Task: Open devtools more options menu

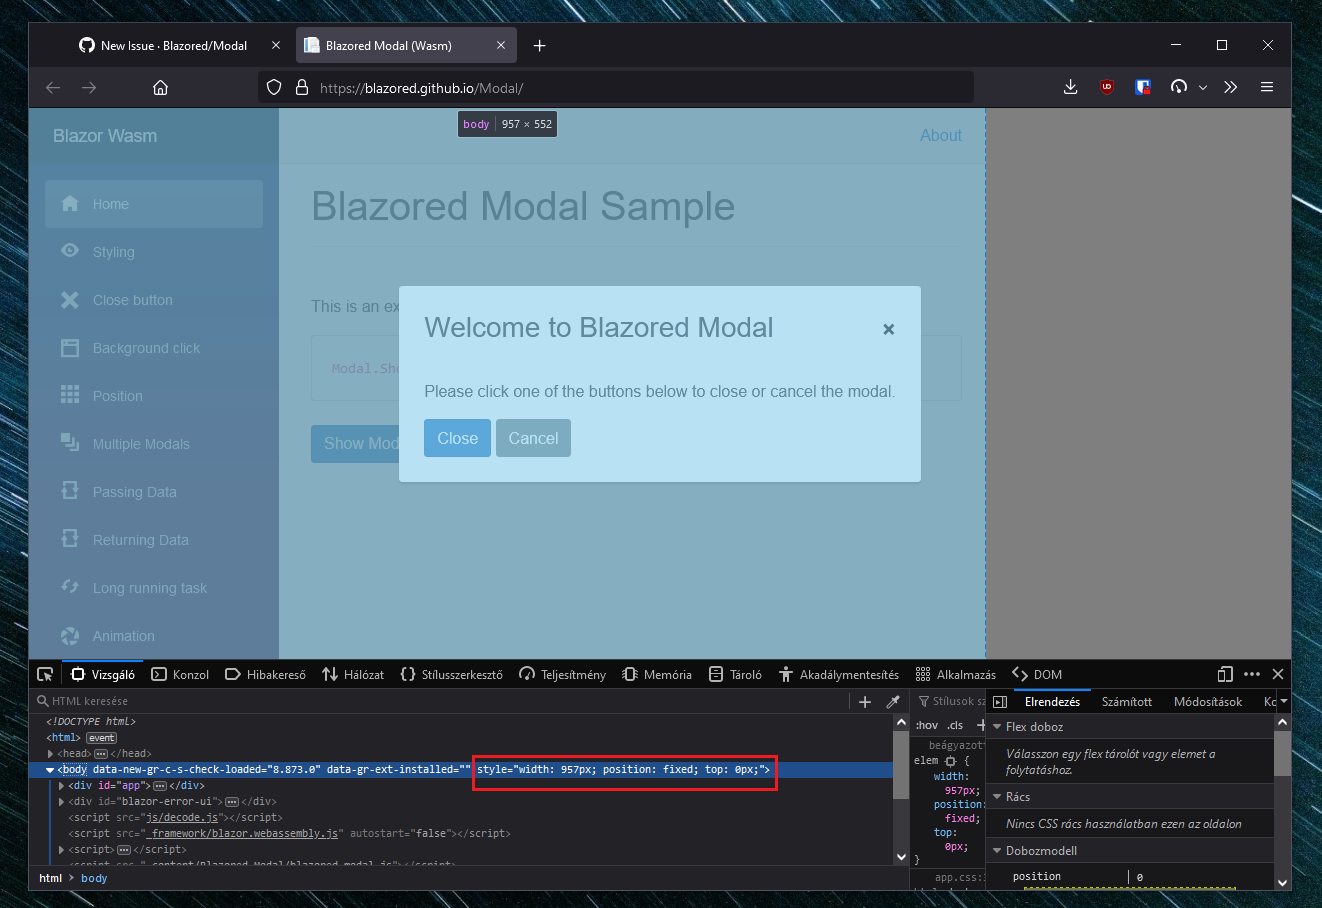Action: tap(1252, 675)
